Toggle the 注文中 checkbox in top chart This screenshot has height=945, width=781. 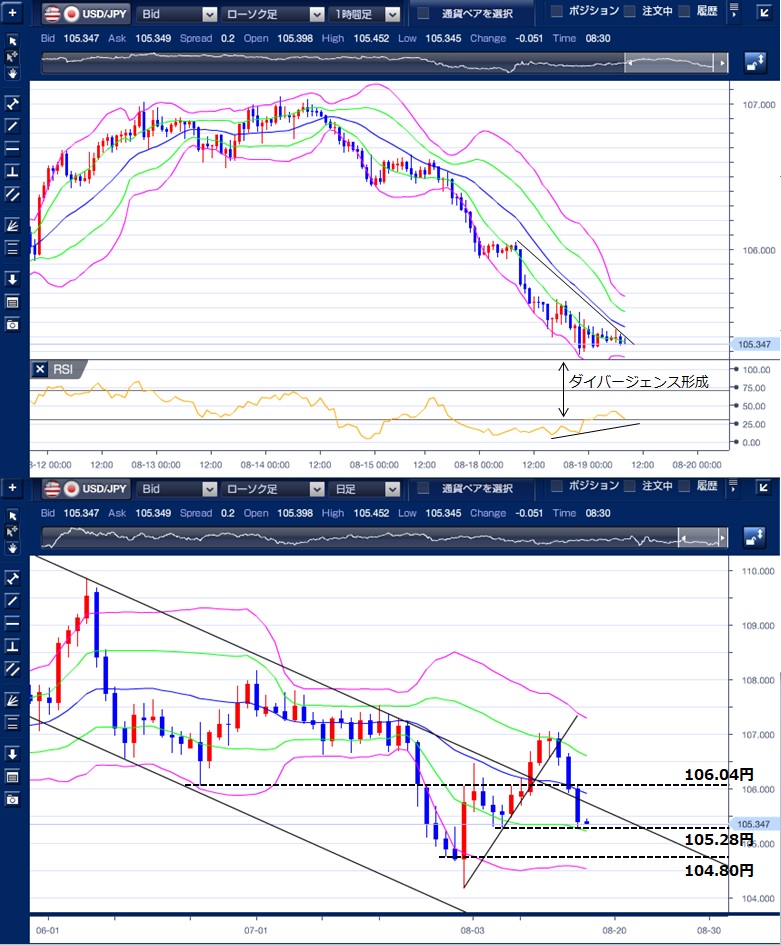[629, 13]
